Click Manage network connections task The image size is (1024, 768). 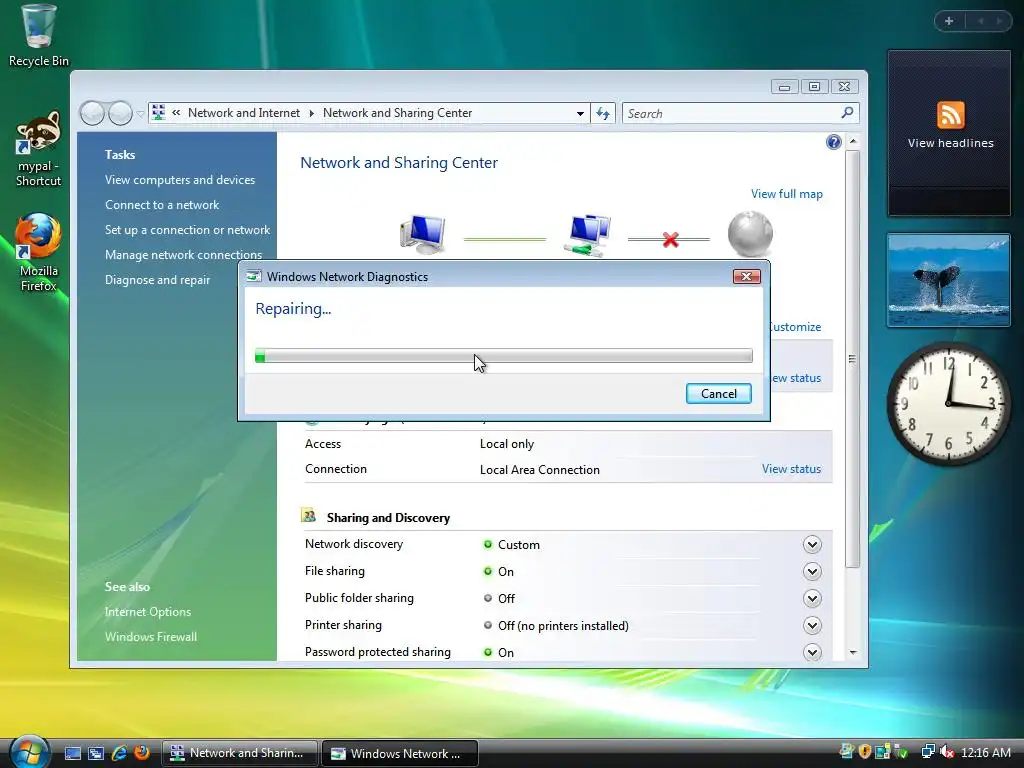click(x=184, y=255)
